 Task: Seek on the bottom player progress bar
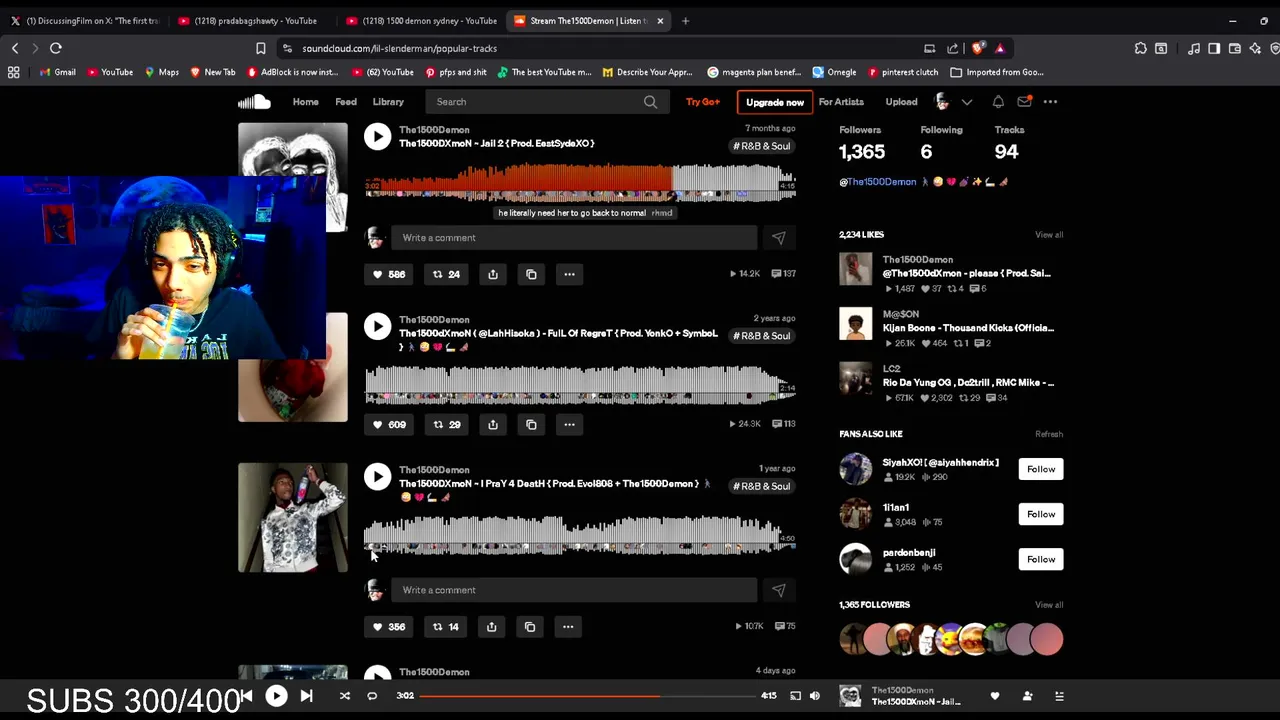(x=588, y=696)
